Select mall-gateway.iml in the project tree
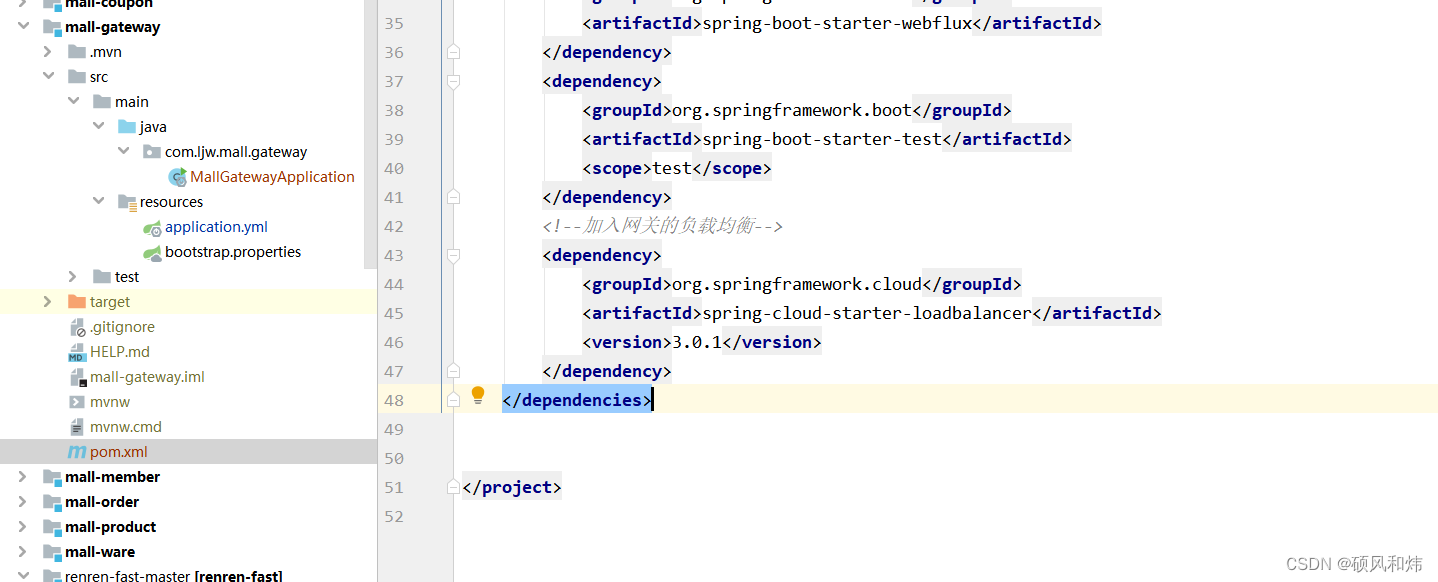This screenshot has width=1438, height=582. (147, 377)
